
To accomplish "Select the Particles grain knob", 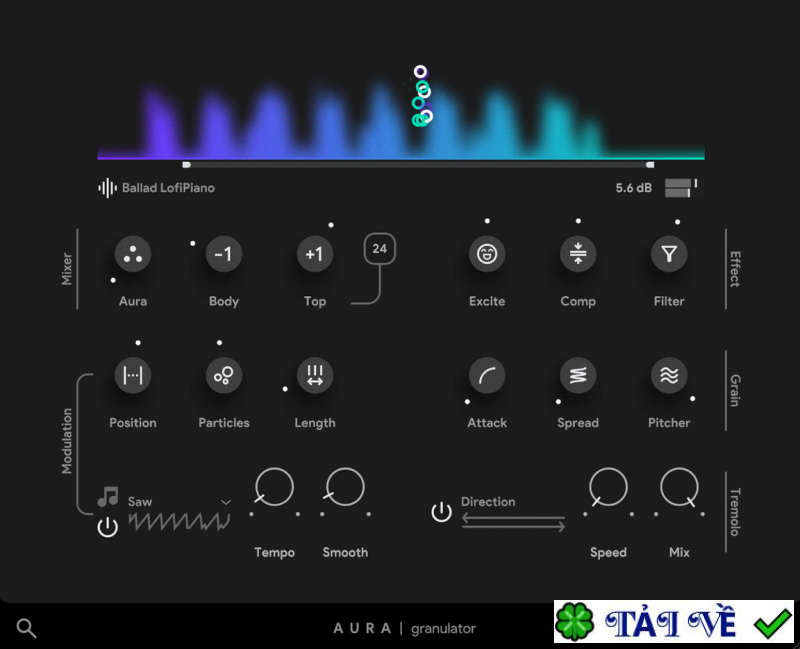I will coord(223,376).
